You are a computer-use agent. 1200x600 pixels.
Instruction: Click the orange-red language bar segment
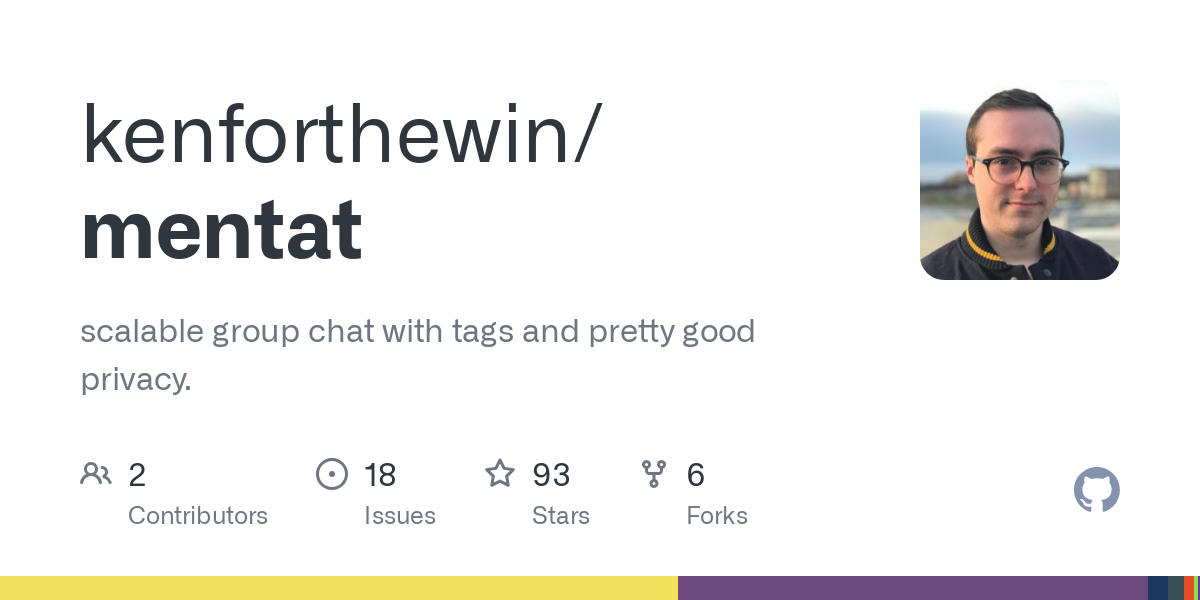click(x=1188, y=588)
